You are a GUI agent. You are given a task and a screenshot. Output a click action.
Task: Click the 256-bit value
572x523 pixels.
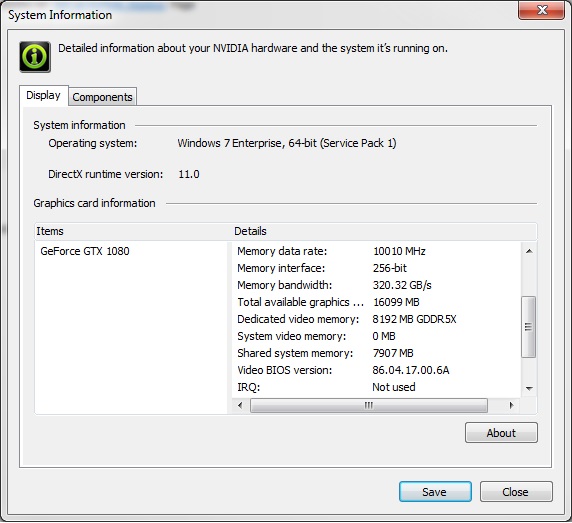[390, 268]
